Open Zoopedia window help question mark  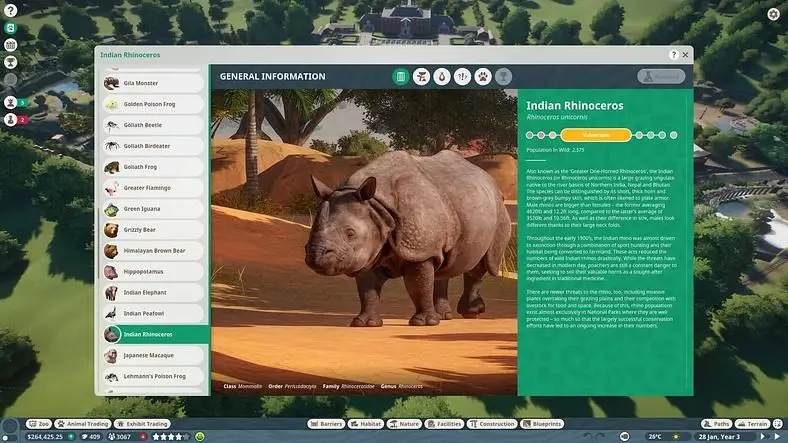pos(674,55)
